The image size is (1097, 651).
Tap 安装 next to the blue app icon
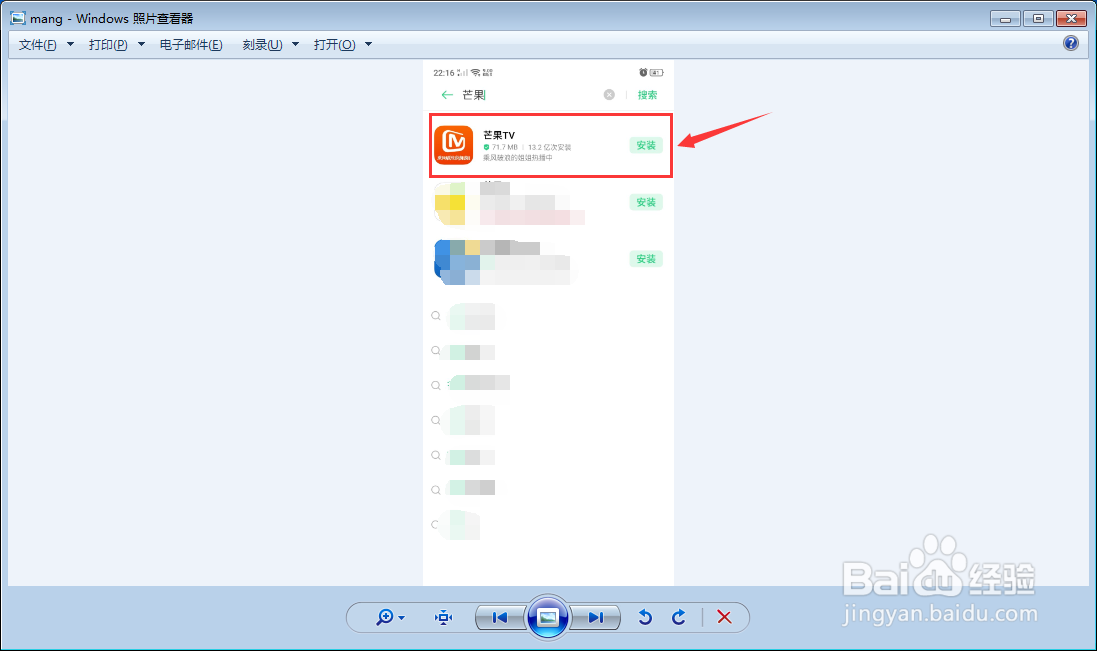[x=646, y=259]
